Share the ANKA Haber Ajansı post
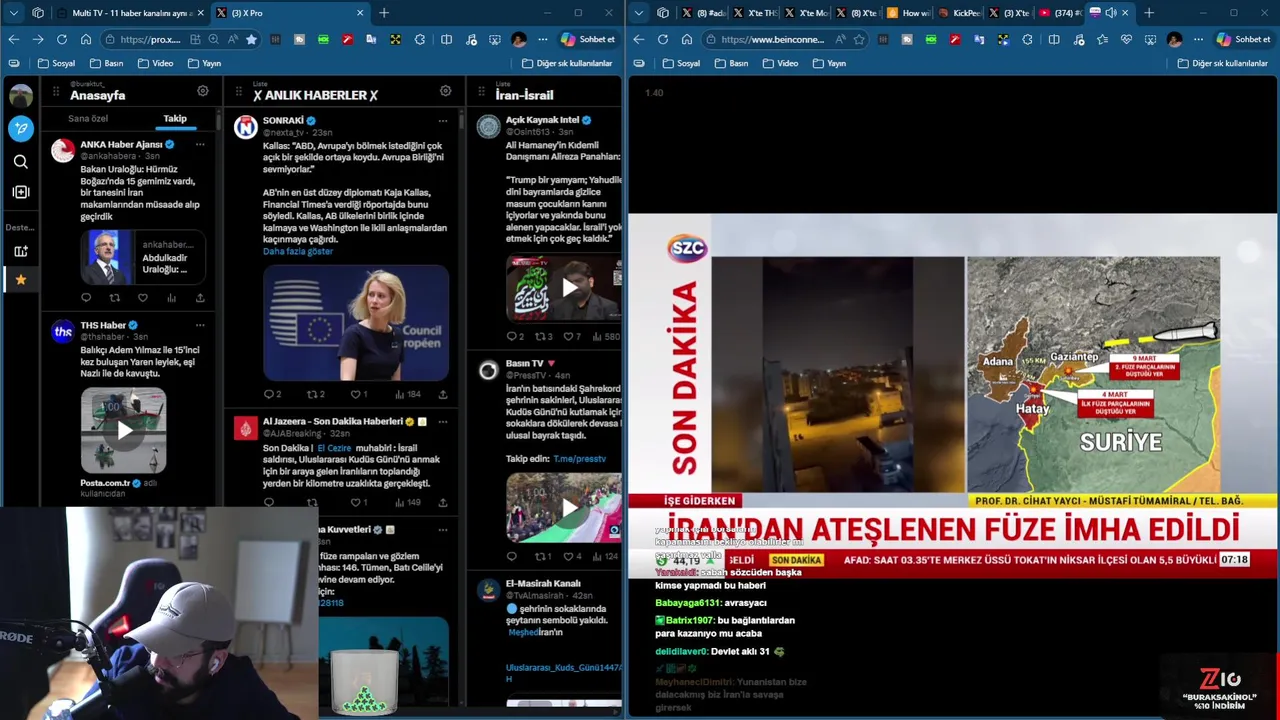 [x=200, y=298]
